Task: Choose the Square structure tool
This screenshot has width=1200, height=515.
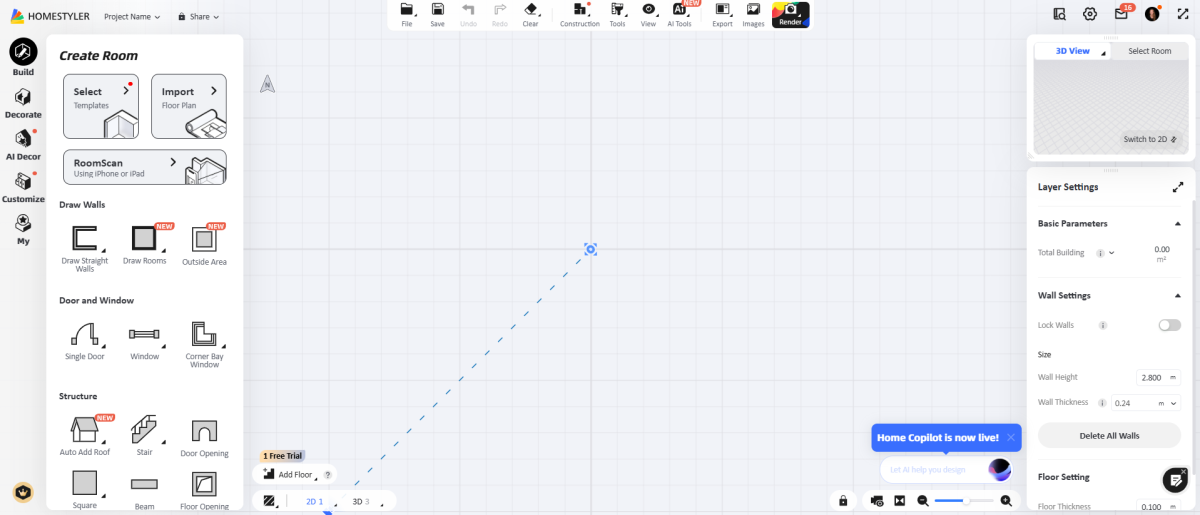Action: [x=85, y=490]
